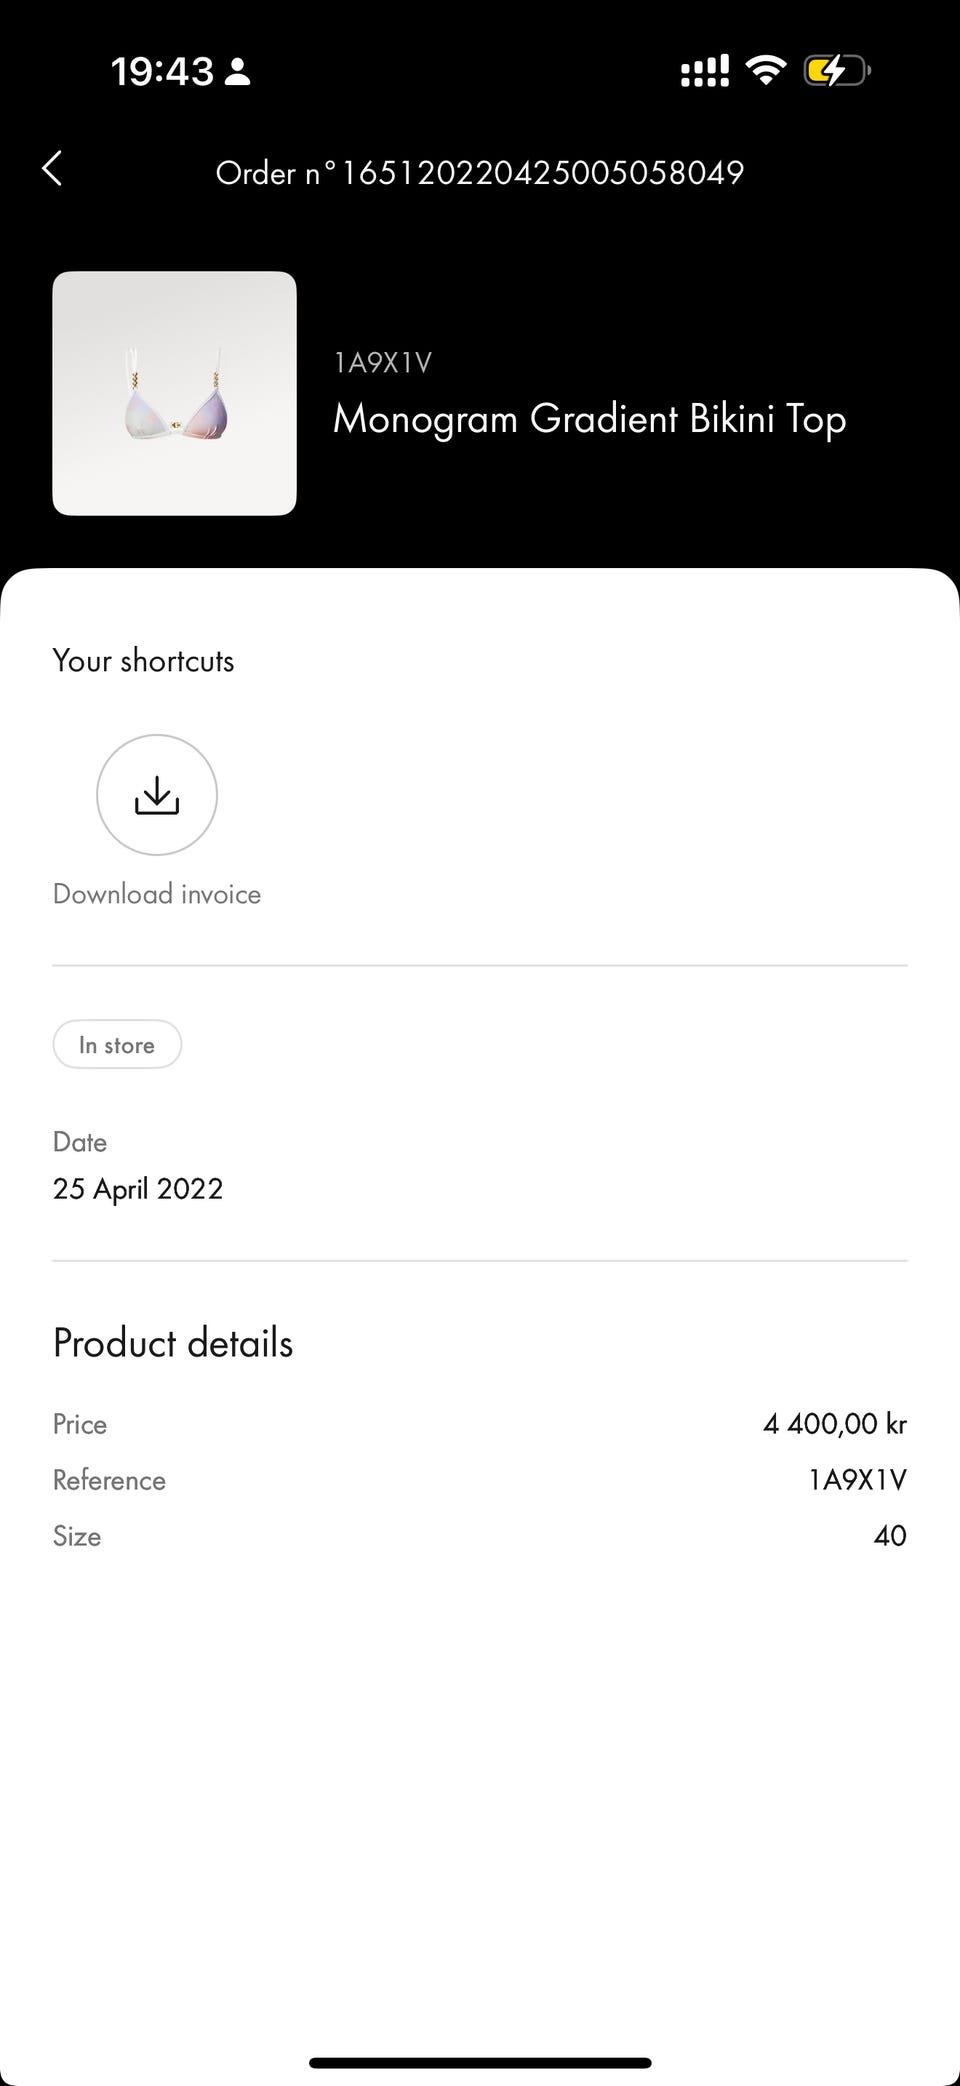
Task: Open the bikini top product thumbnail
Action: (174, 393)
